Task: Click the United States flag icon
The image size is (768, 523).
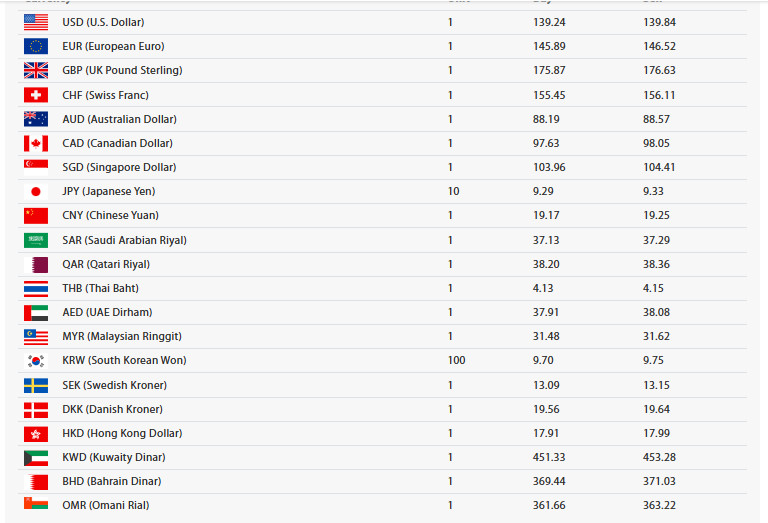Action: [36, 22]
